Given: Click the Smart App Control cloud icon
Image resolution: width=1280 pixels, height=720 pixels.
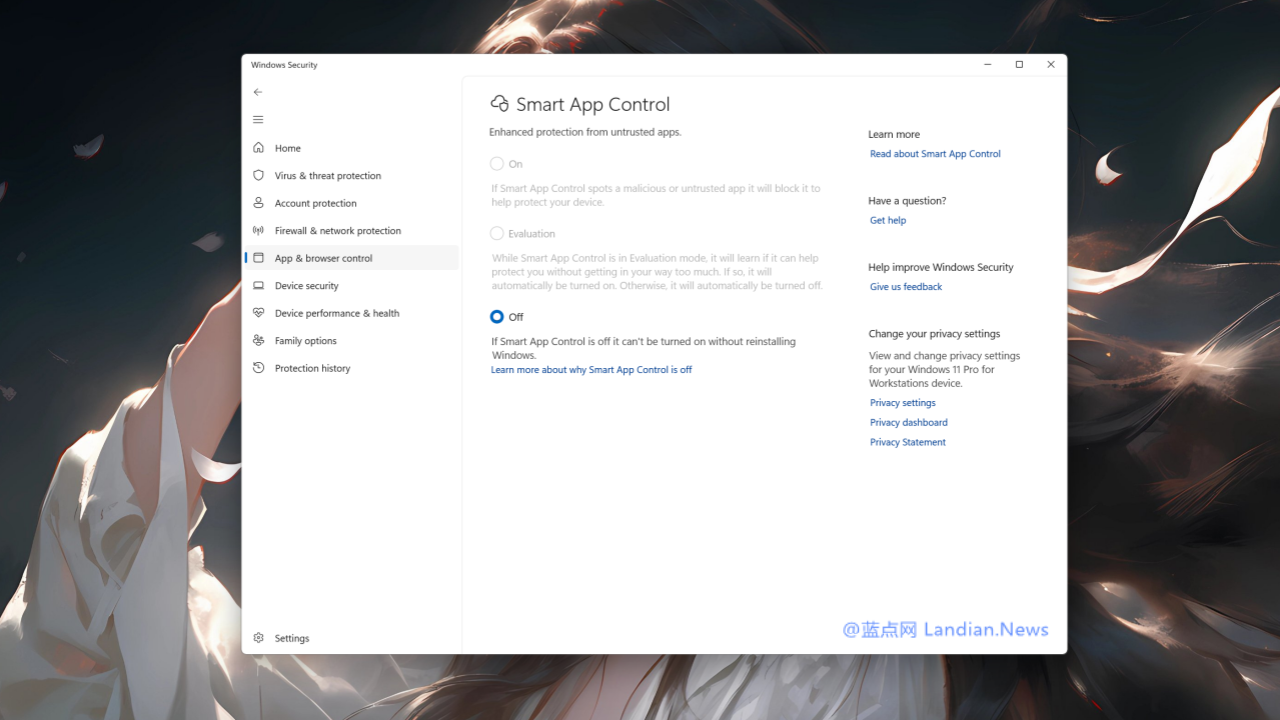Looking at the screenshot, I should pos(499,104).
